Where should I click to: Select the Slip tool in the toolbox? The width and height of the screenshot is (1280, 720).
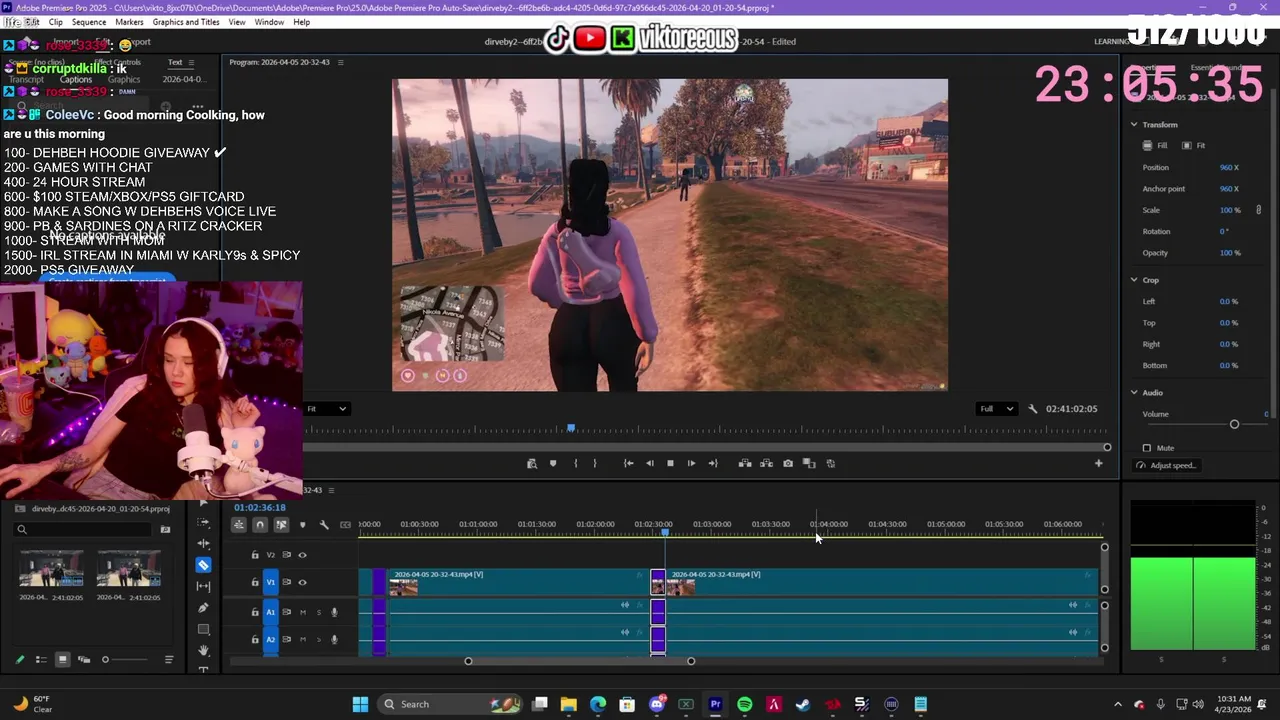click(x=204, y=586)
